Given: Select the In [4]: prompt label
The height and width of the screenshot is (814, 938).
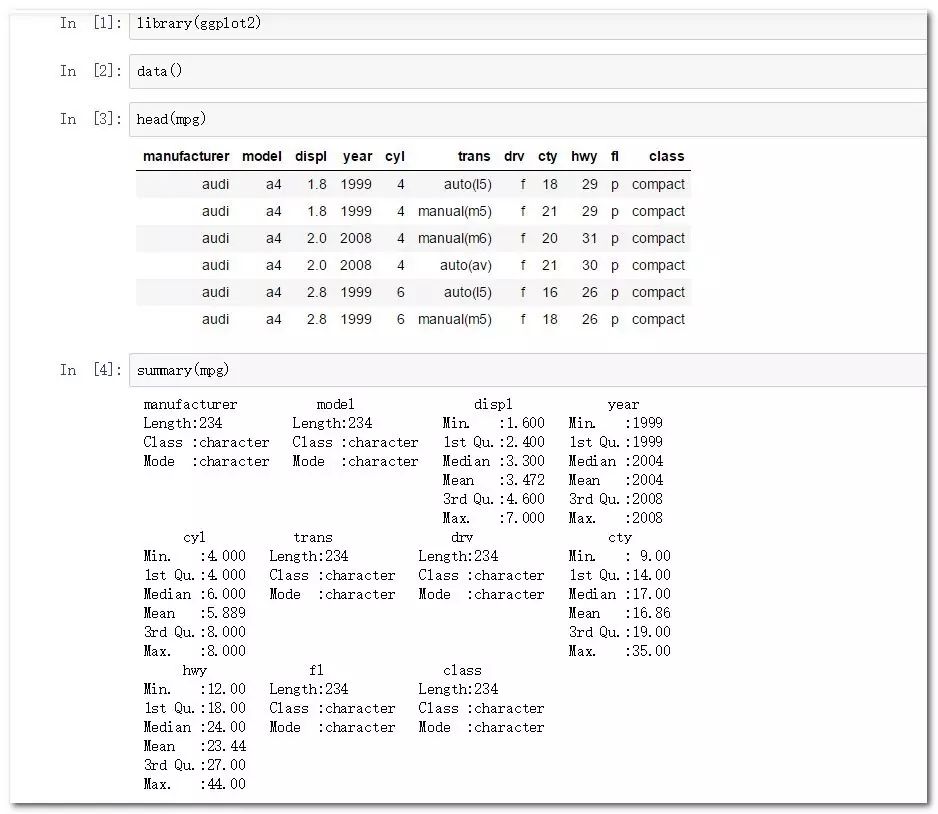Looking at the screenshot, I should pos(91,370).
